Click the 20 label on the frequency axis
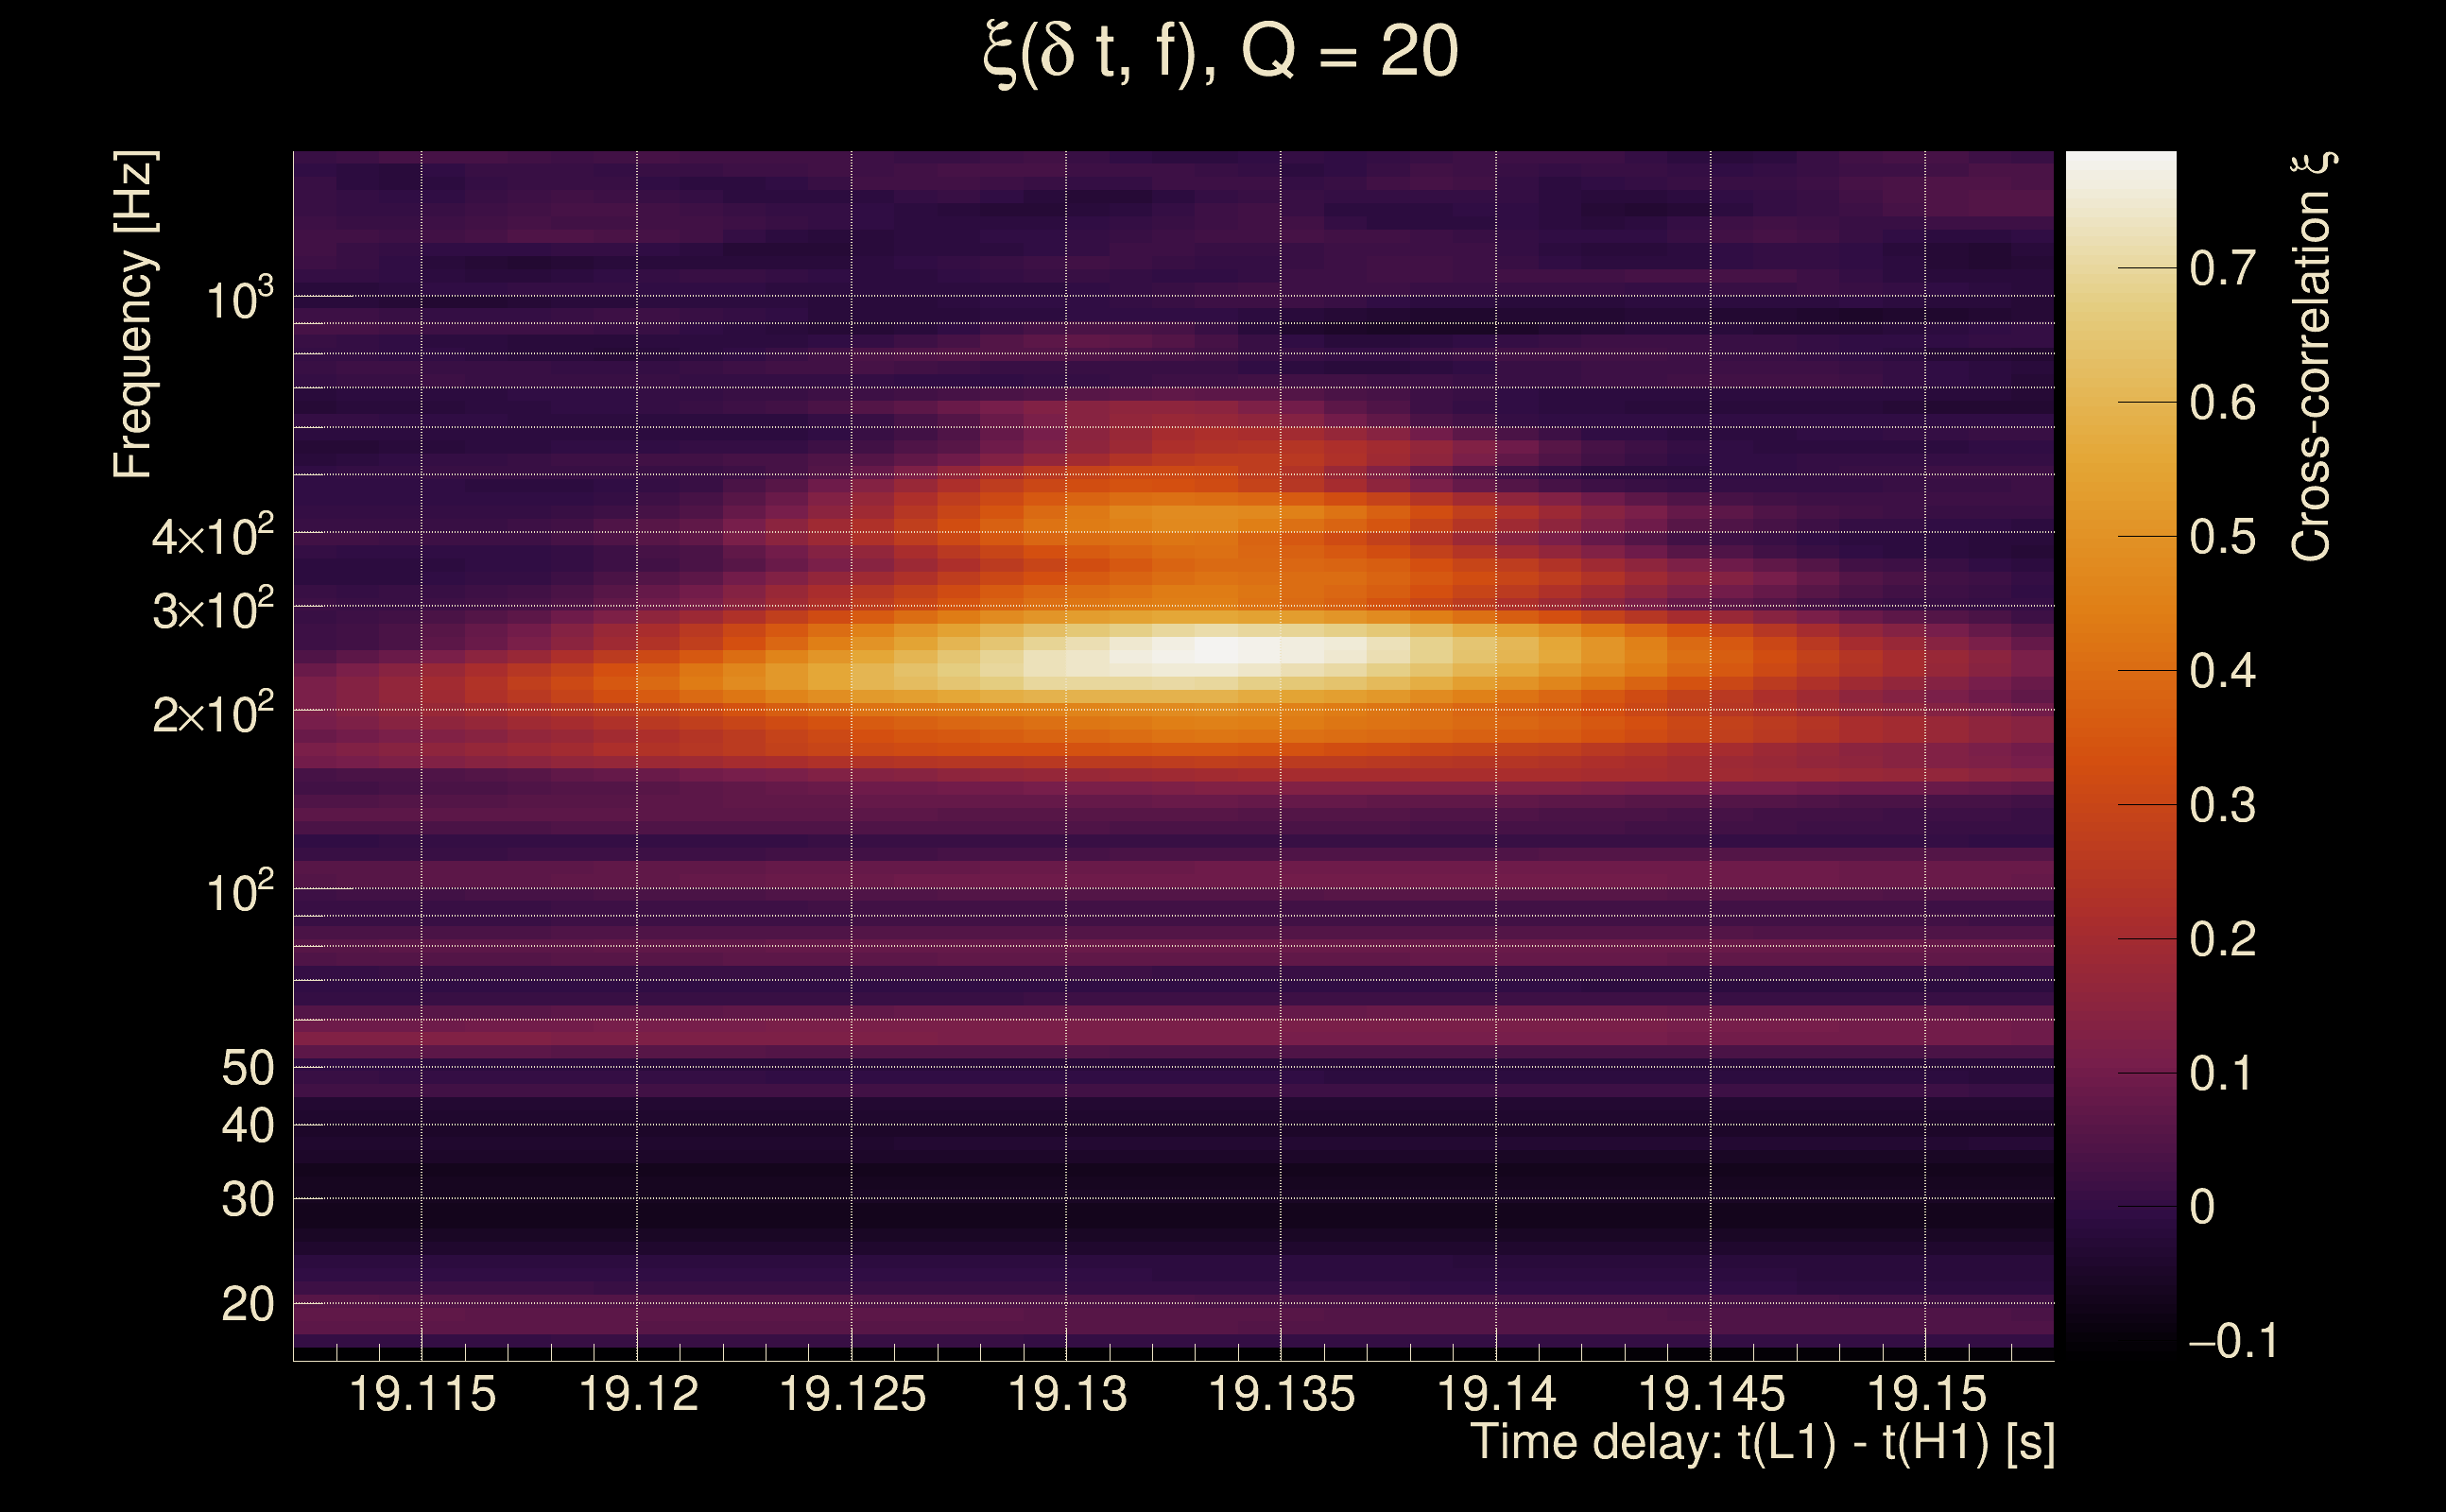The image size is (2446, 1512). click(247, 1304)
